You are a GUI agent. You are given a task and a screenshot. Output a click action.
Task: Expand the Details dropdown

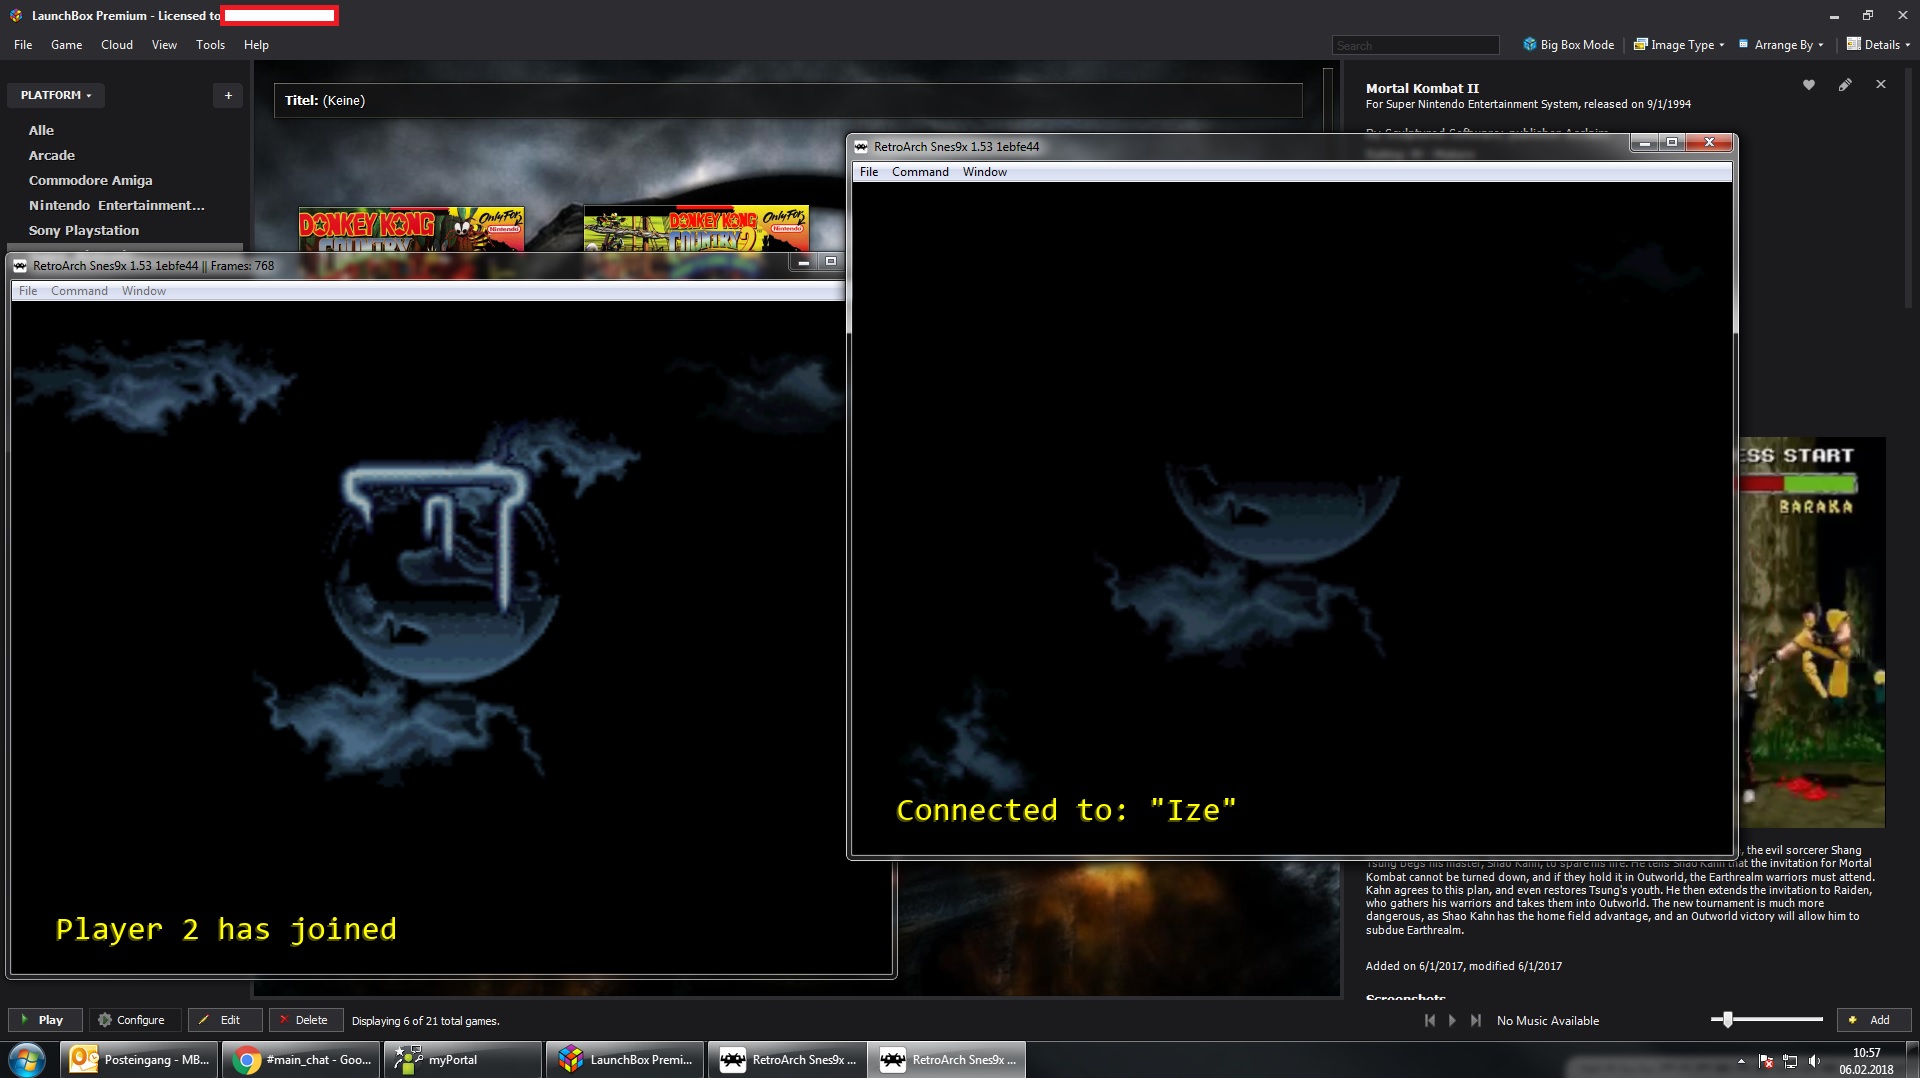pos(1878,45)
